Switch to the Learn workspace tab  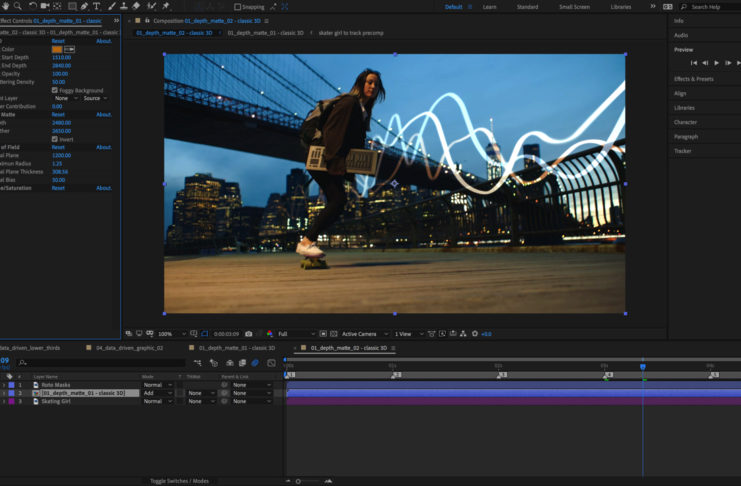[x=489, y=7]
